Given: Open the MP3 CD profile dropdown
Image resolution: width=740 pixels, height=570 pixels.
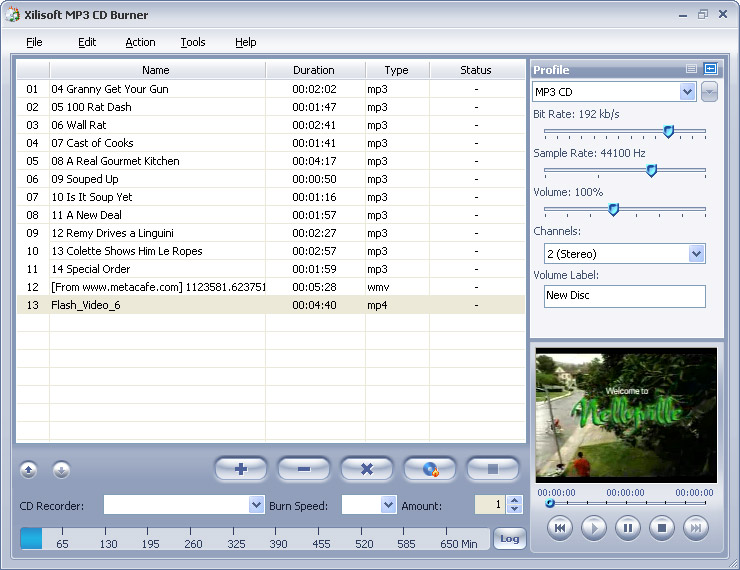Looking at the screenshot, I should 687,92.
